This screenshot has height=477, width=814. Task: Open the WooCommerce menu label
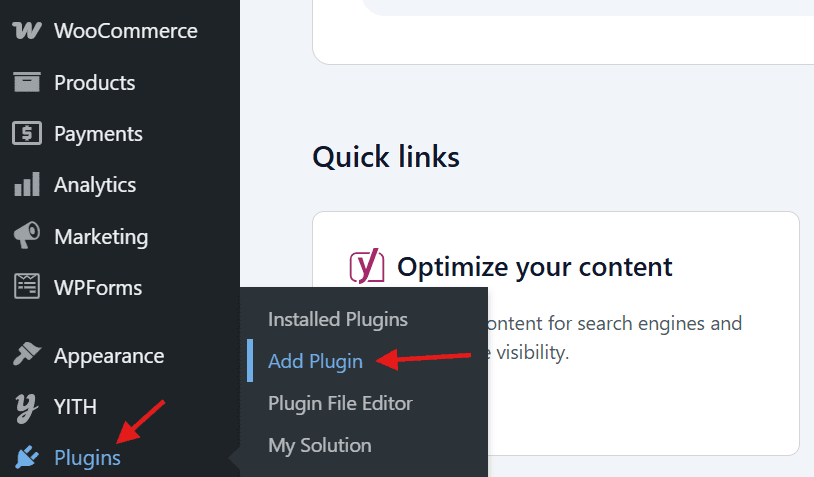[x=126, y=31]
